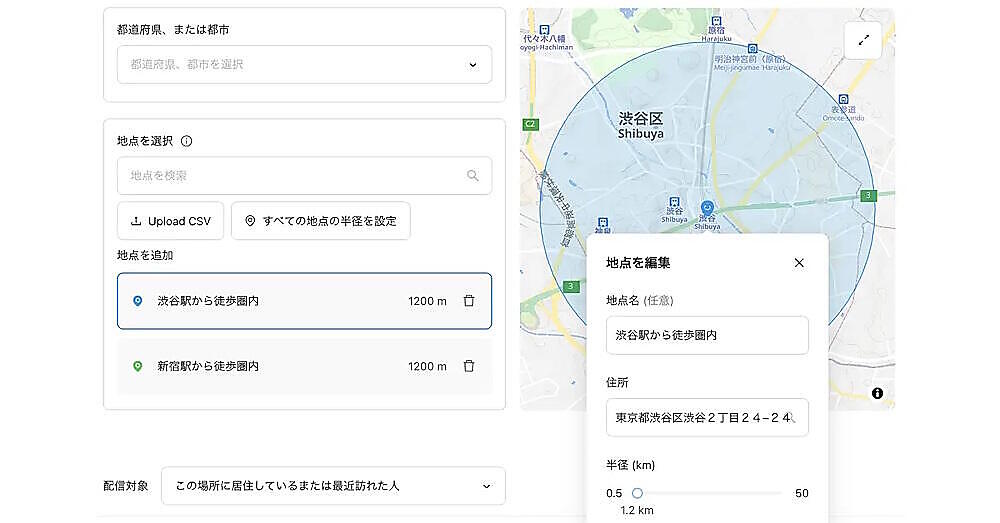
Task: Click the blue Shibuya station map marker
Action: pos(707,206)
